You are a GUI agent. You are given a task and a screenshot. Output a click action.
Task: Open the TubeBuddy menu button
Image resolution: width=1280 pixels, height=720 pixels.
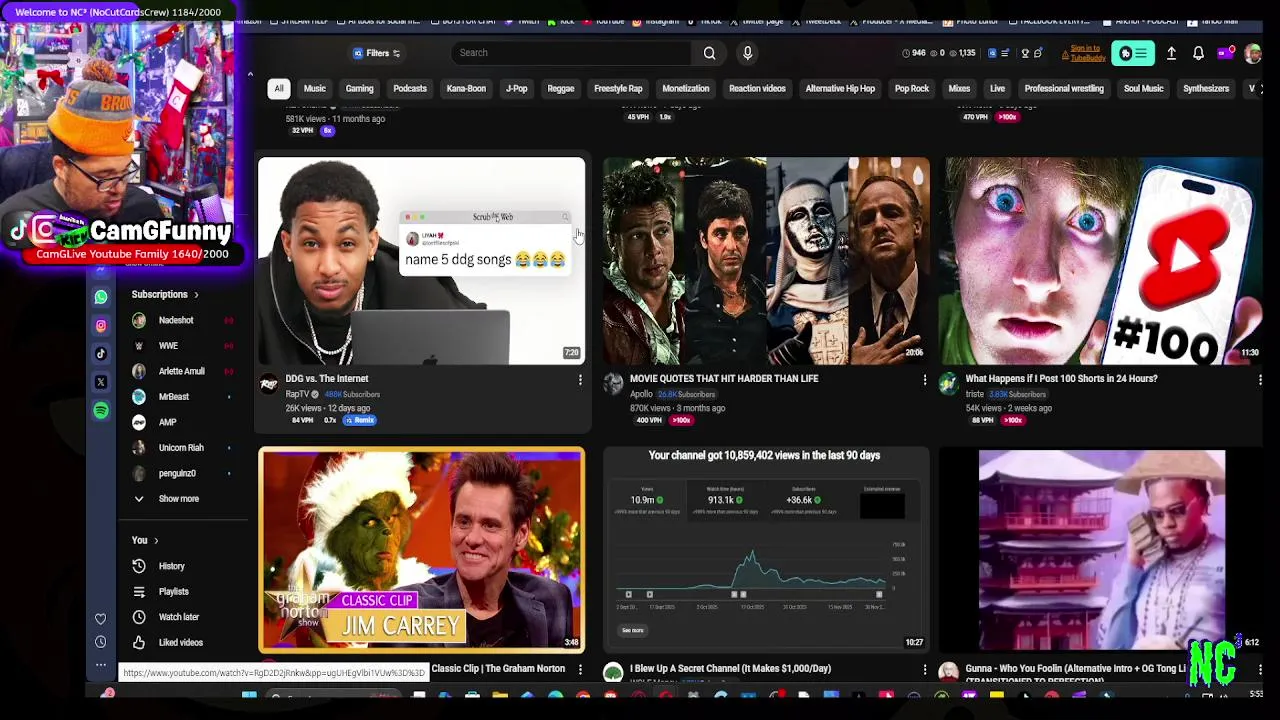(x=1133, y=53)
